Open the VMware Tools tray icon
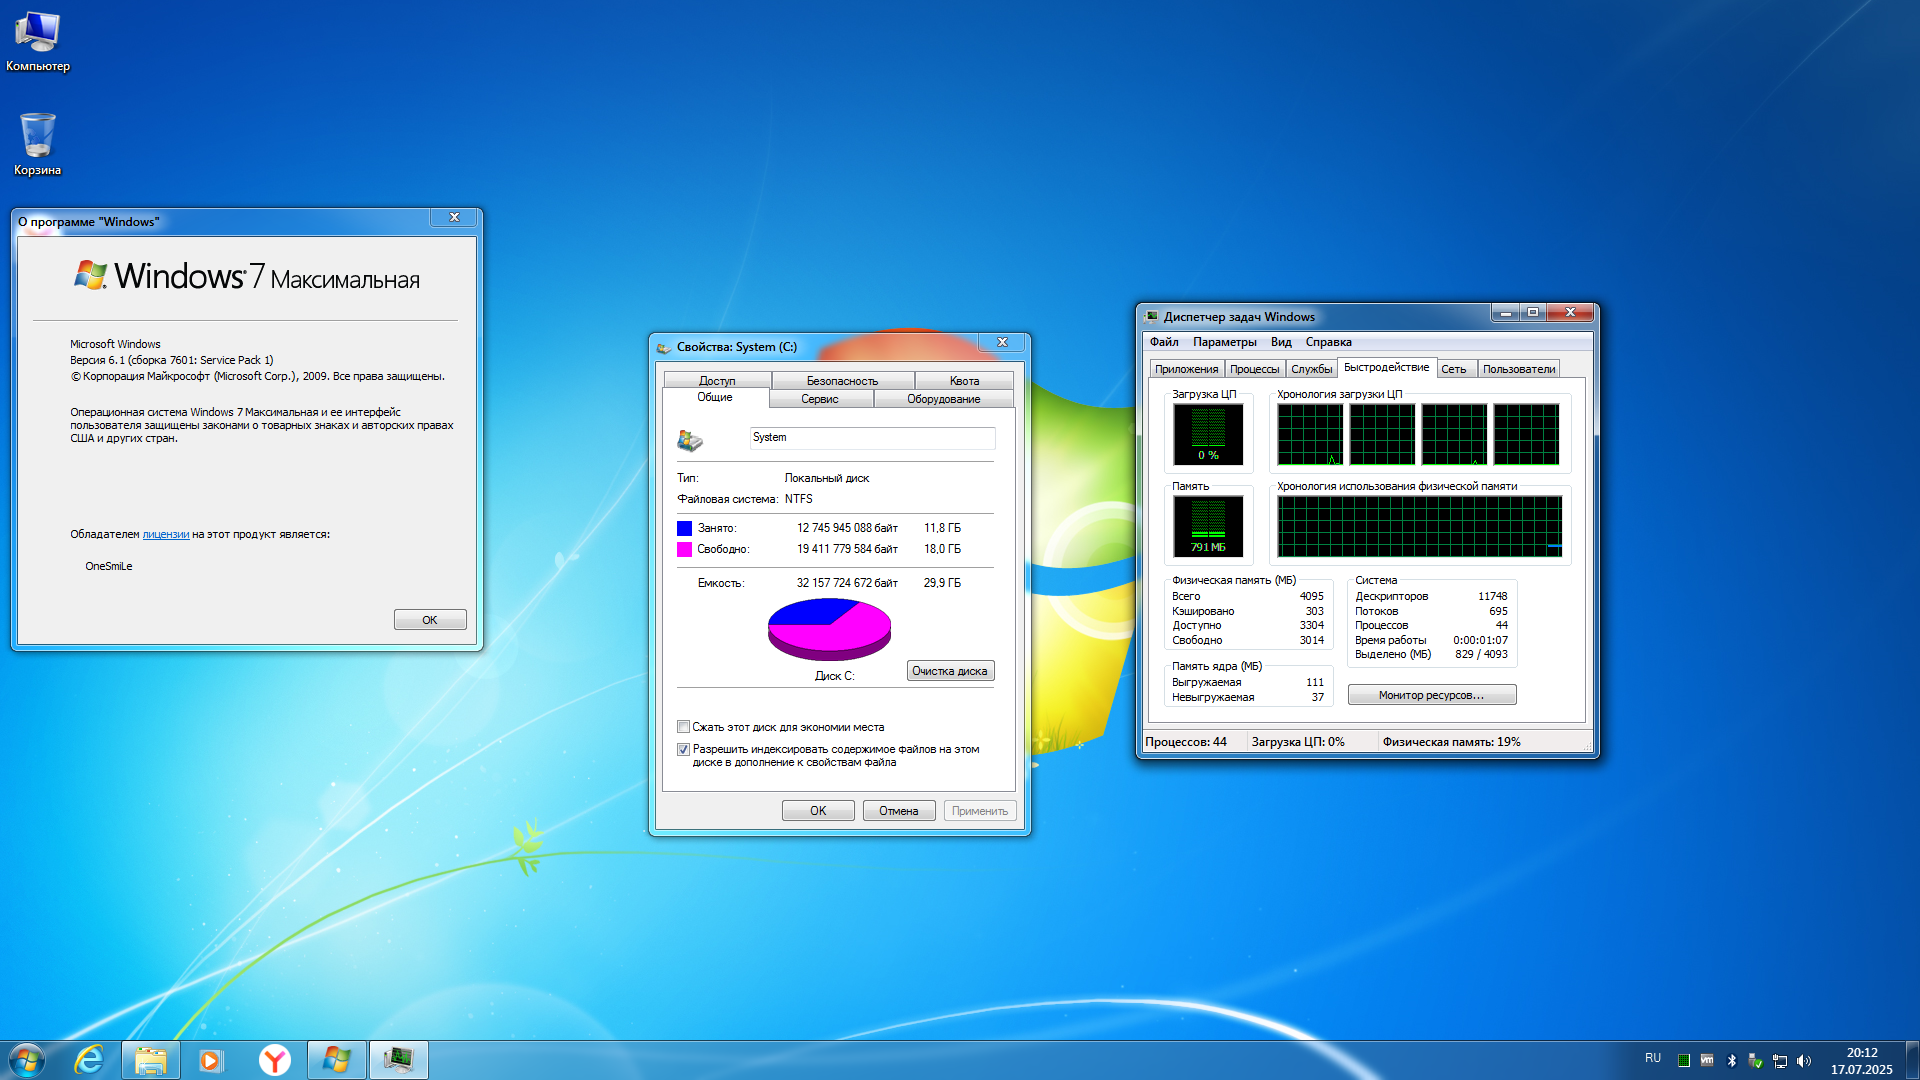Viewport: 1920px width, 1080px height. click(x=1707, y=1060)
